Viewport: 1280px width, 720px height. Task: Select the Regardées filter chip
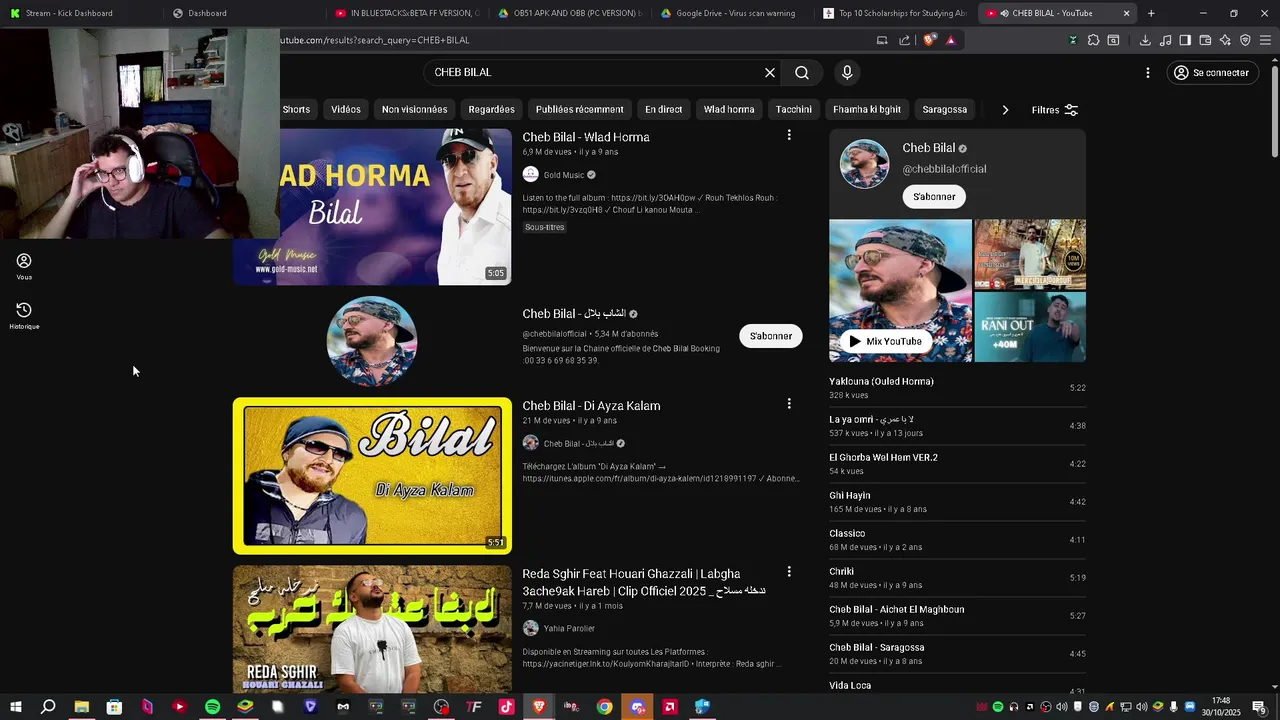[x=491, y=110]
